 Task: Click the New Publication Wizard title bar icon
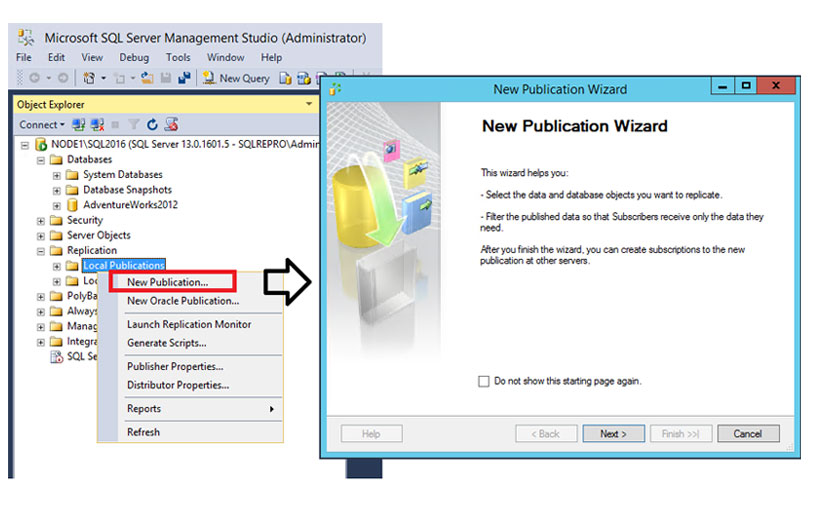(335, 89)
